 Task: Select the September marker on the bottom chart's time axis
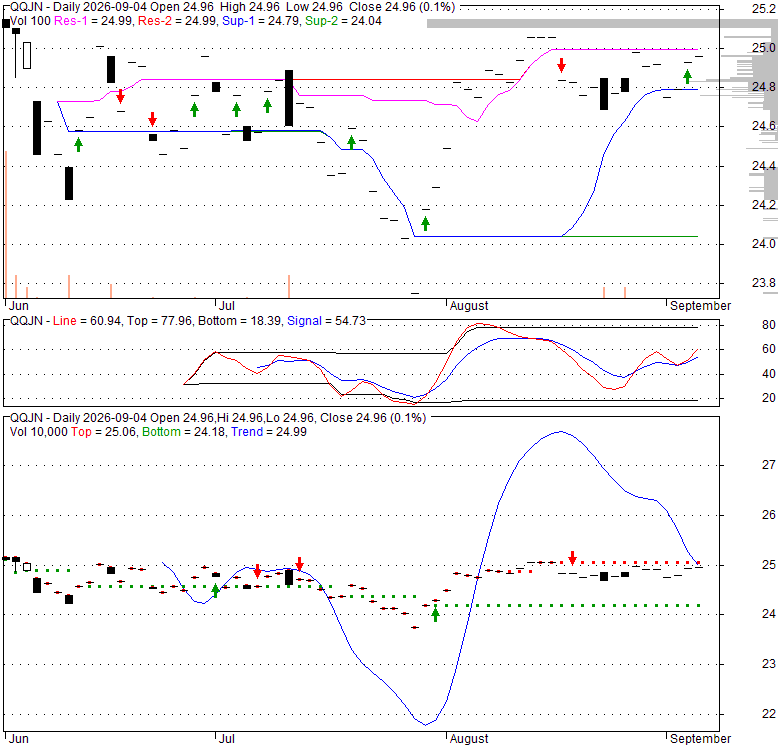click(x=700, y=738)
